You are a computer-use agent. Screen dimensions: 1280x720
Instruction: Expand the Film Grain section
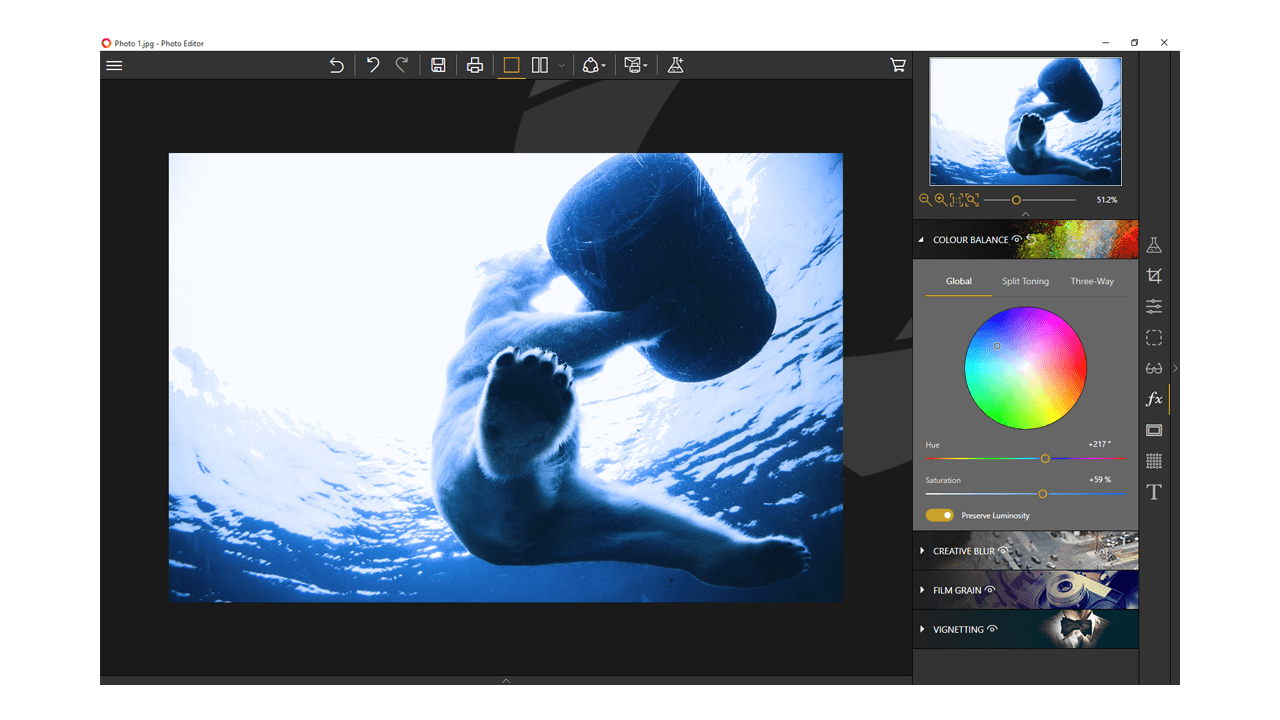tap(921, 590)
